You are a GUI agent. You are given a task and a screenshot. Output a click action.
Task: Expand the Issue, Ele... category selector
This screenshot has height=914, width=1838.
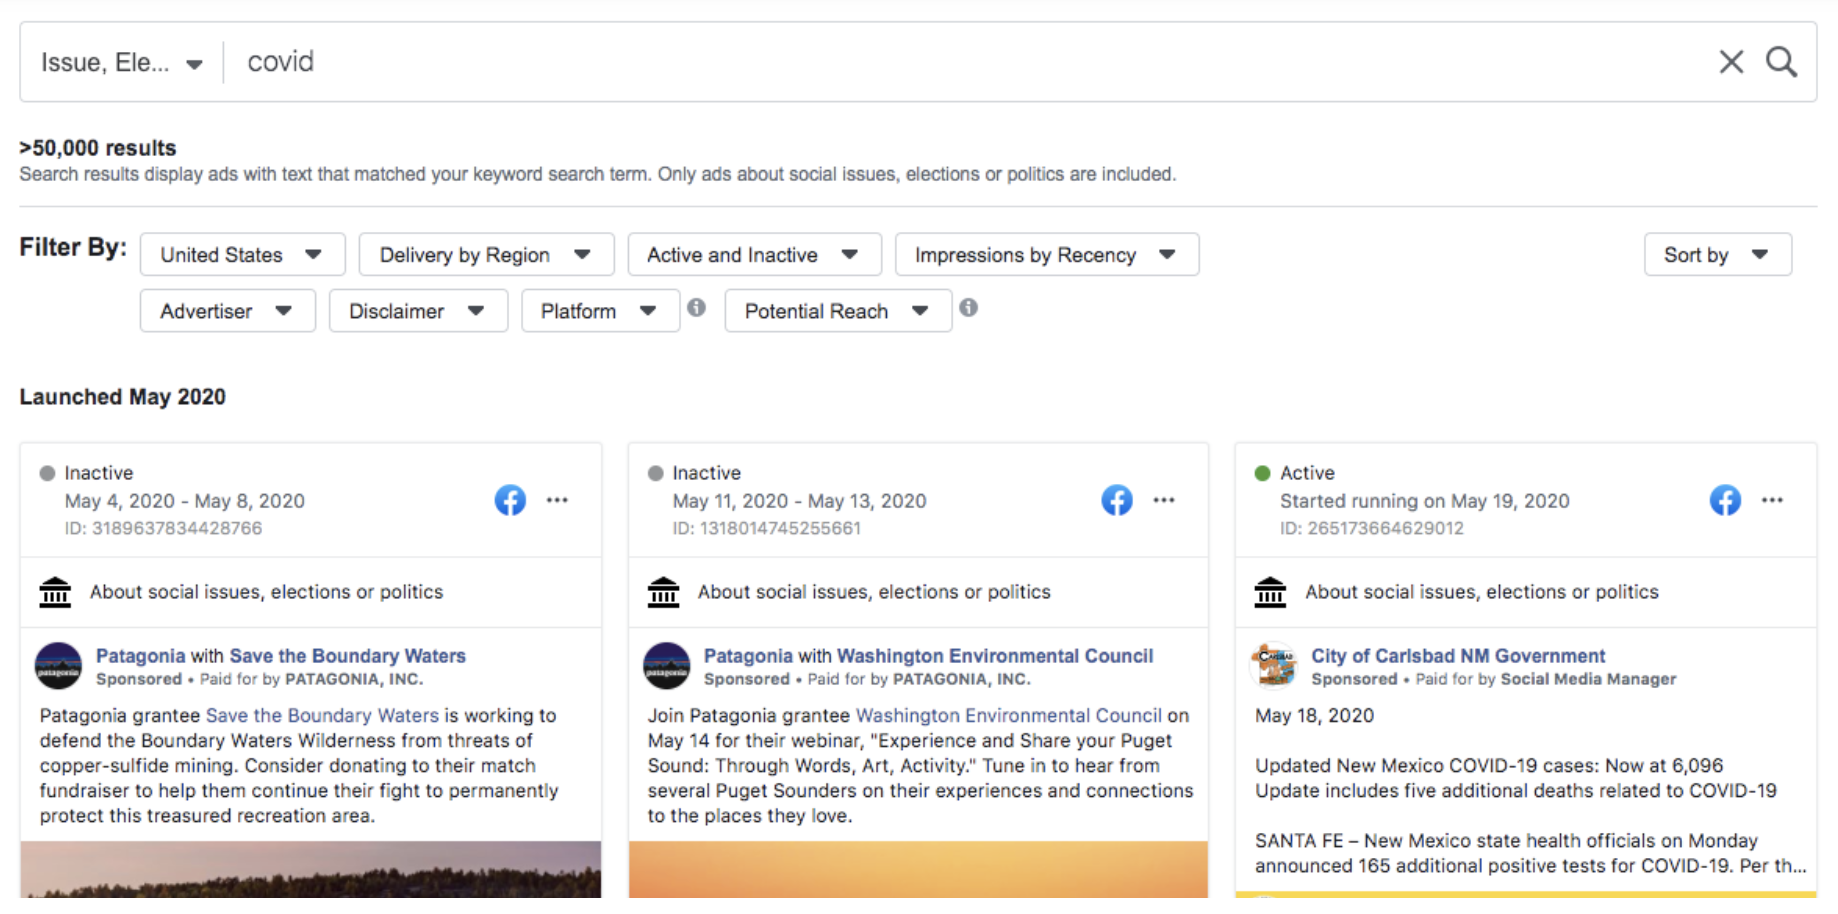tap(122, 63)
